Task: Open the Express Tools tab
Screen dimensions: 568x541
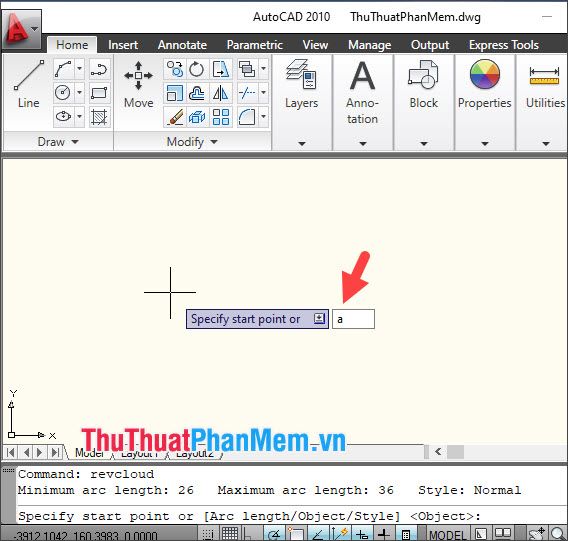Action: (504, 45)
